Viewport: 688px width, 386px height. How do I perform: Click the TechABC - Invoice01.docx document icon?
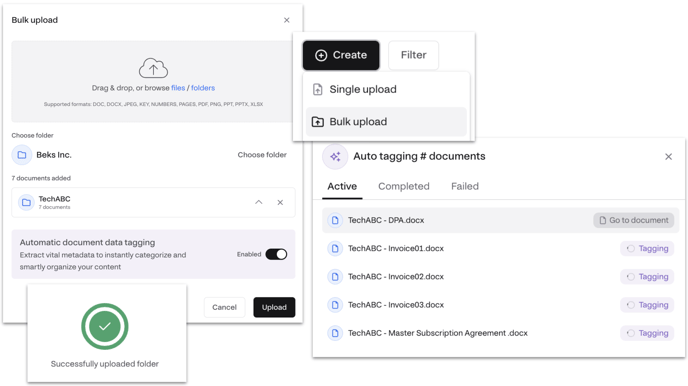(x=335, y=248)
